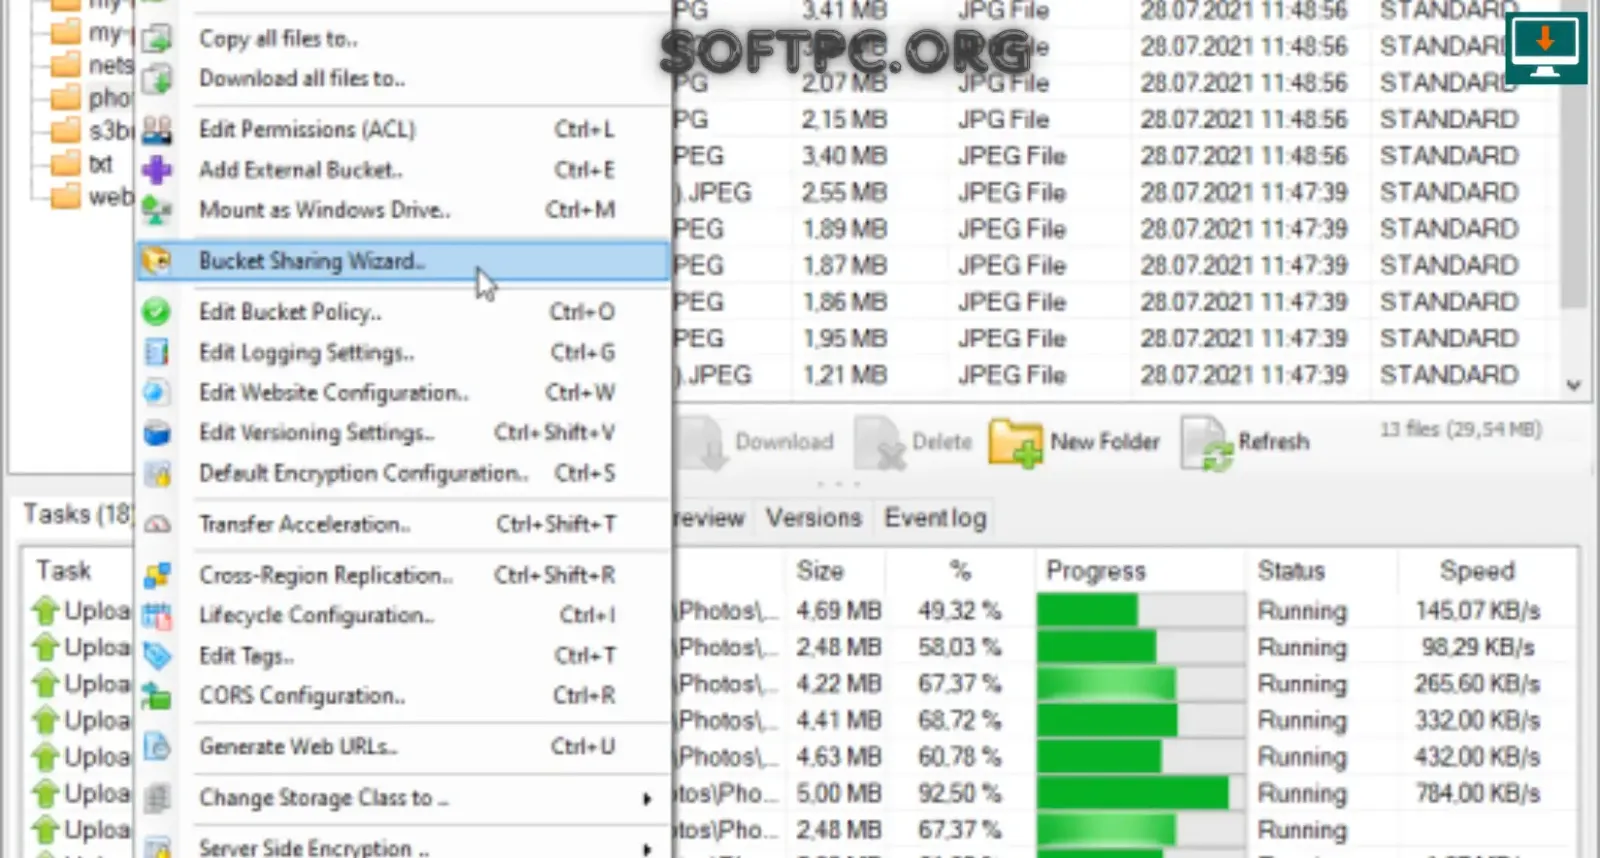Click the CORS Configuration icon
The height and width of the screenshot is (858, 1600).
pyautogui.click(x=156, y=696)
